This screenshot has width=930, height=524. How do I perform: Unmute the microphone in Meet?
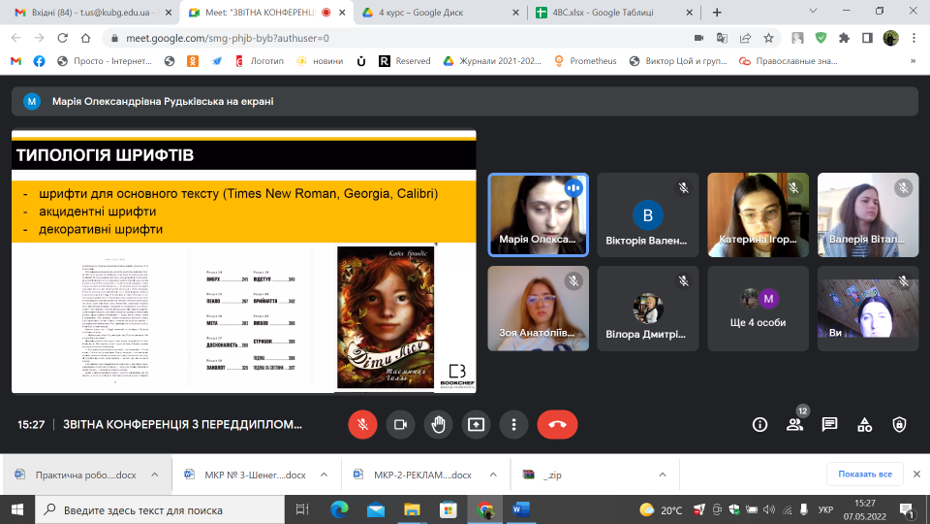click(362, 424)
